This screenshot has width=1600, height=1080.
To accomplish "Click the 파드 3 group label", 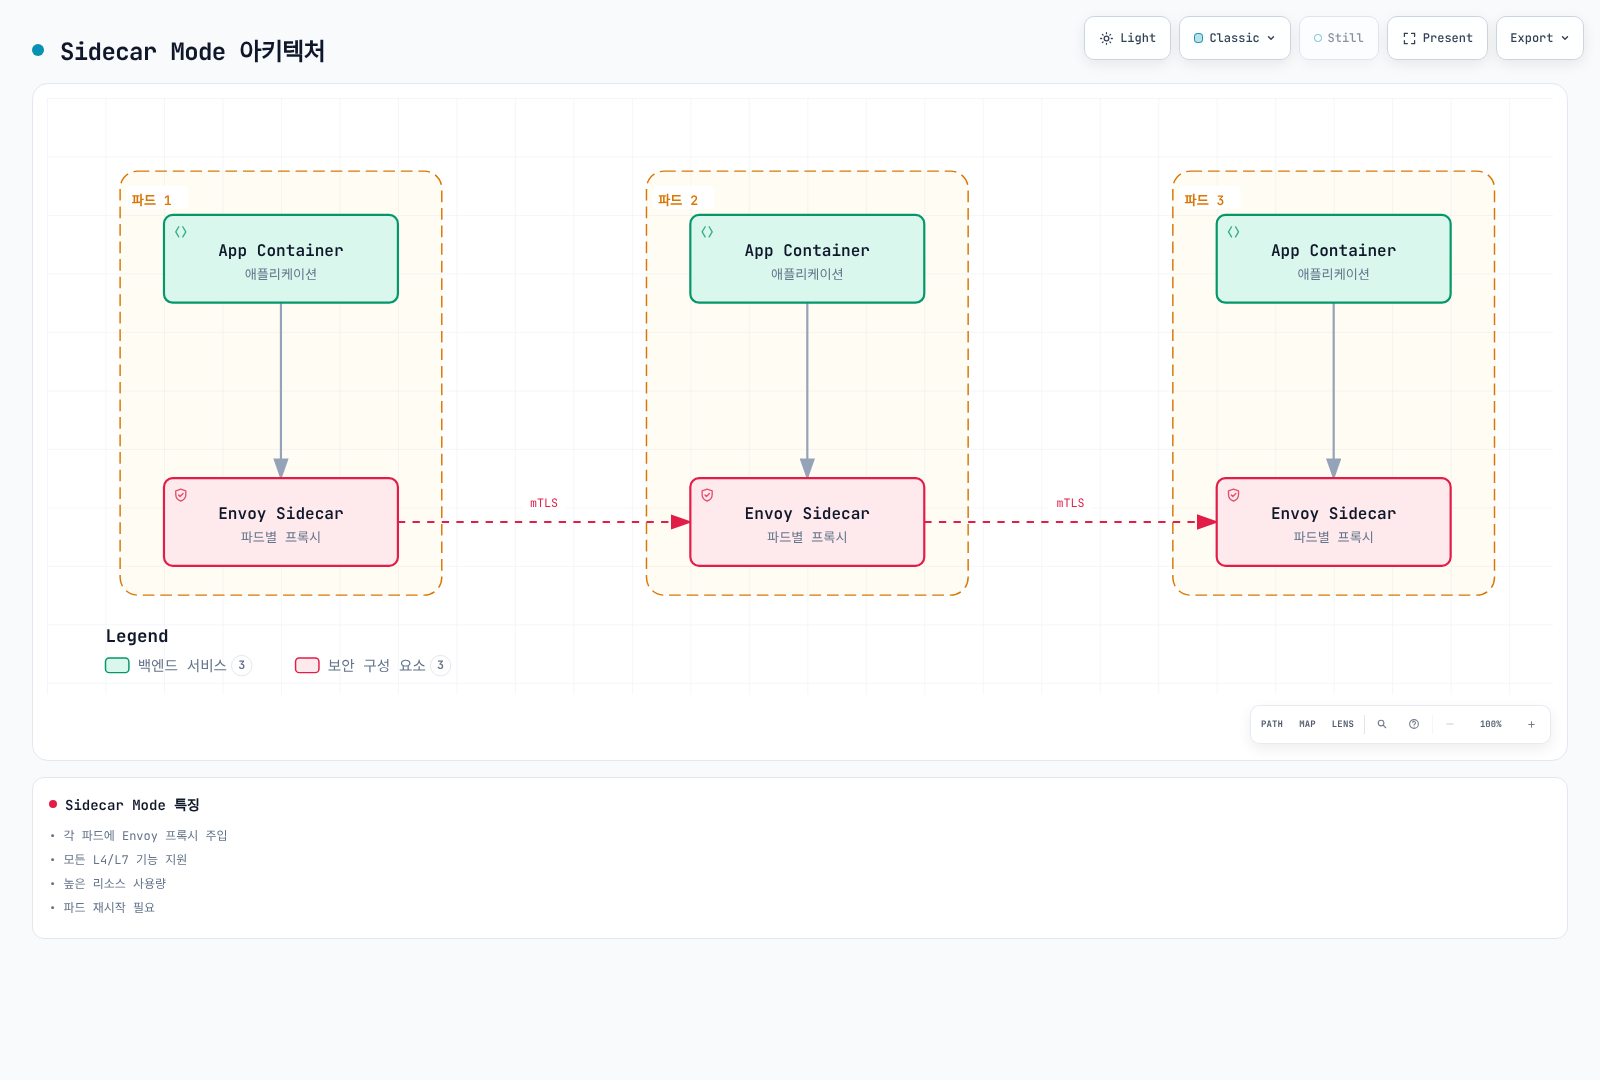I will tap(1204, 200).
